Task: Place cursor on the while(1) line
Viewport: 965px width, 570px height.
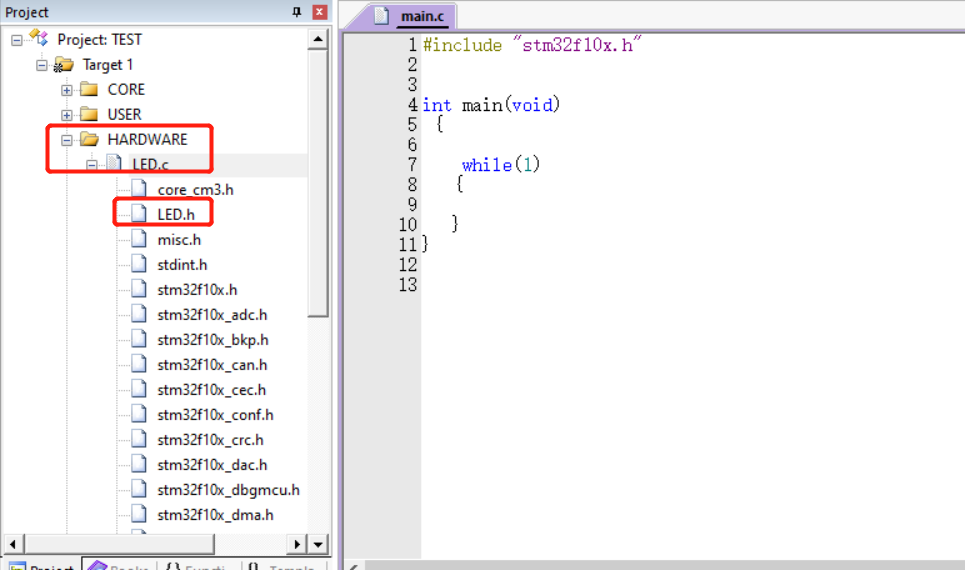Action: point(501,164)
